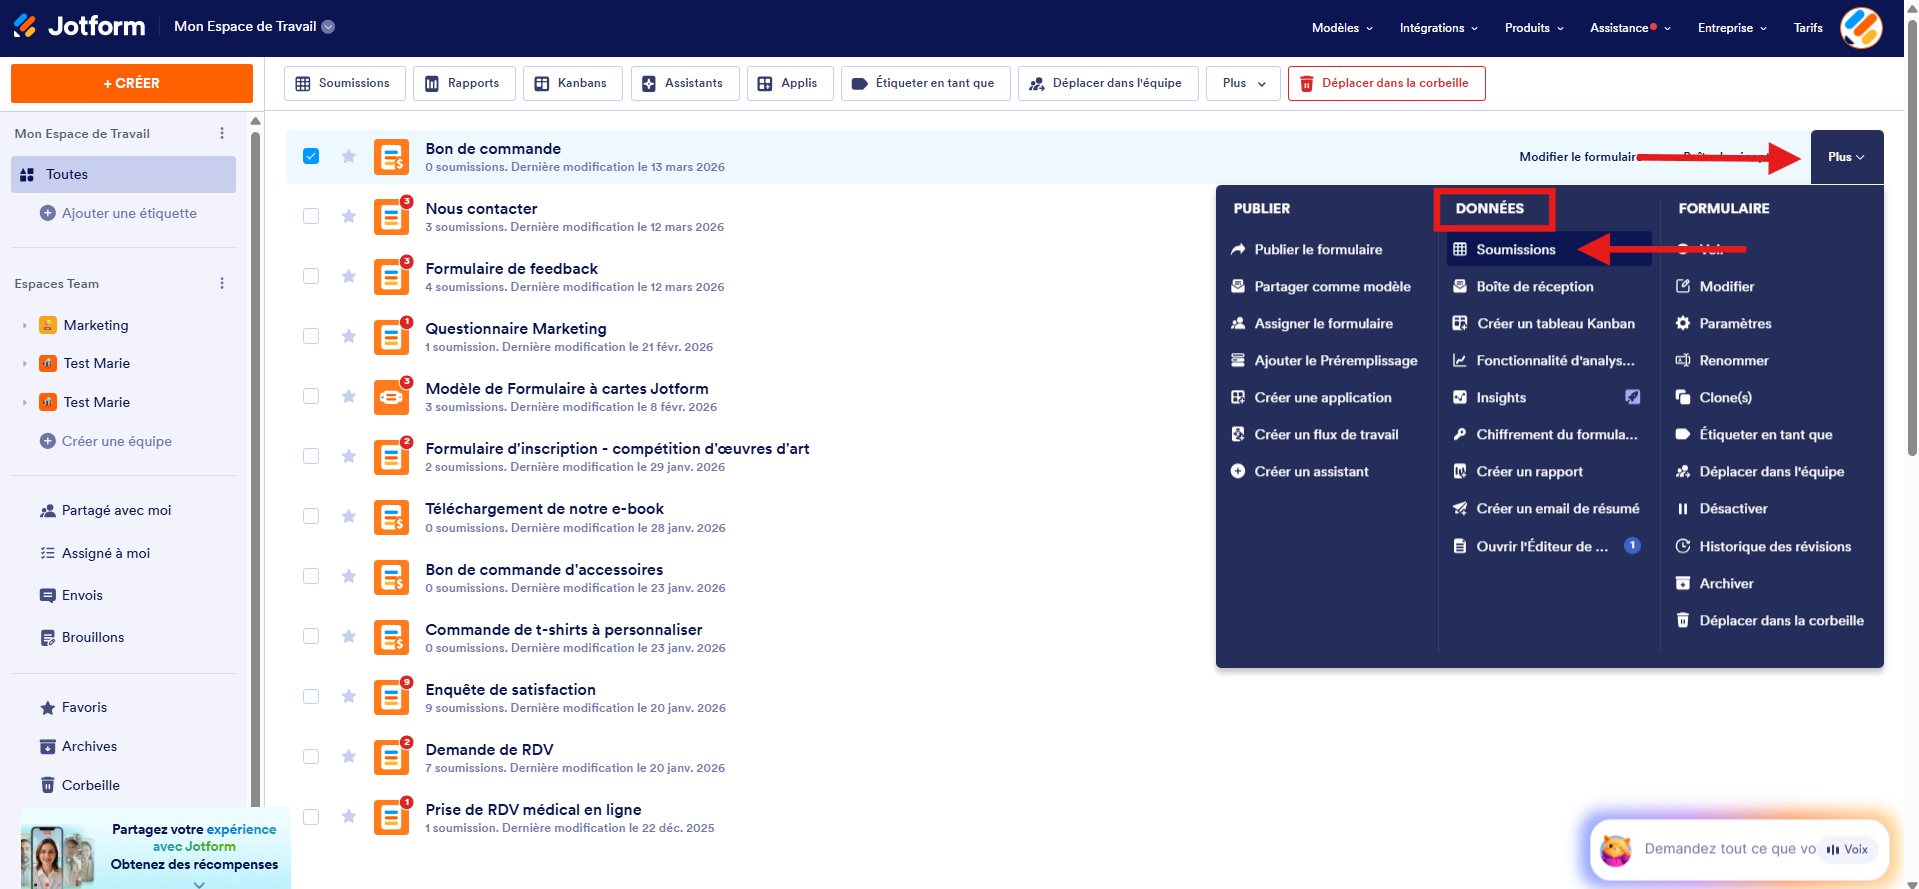
Task: Click toolbar Déplacer dans l'équipe button
Action: click(1107, 83)
